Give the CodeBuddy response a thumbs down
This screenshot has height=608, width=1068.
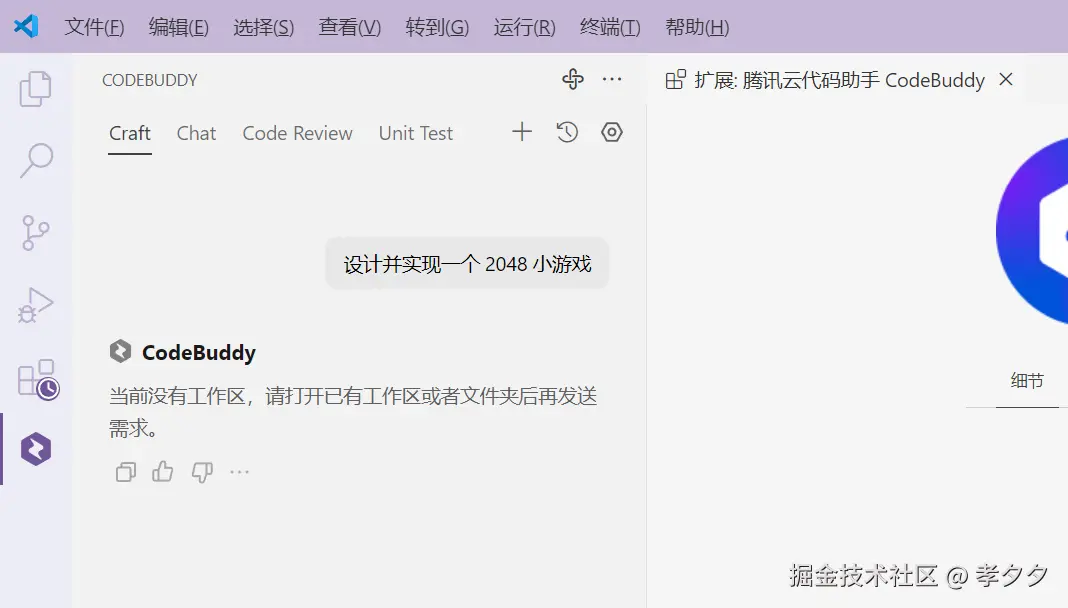click(202, 472)
